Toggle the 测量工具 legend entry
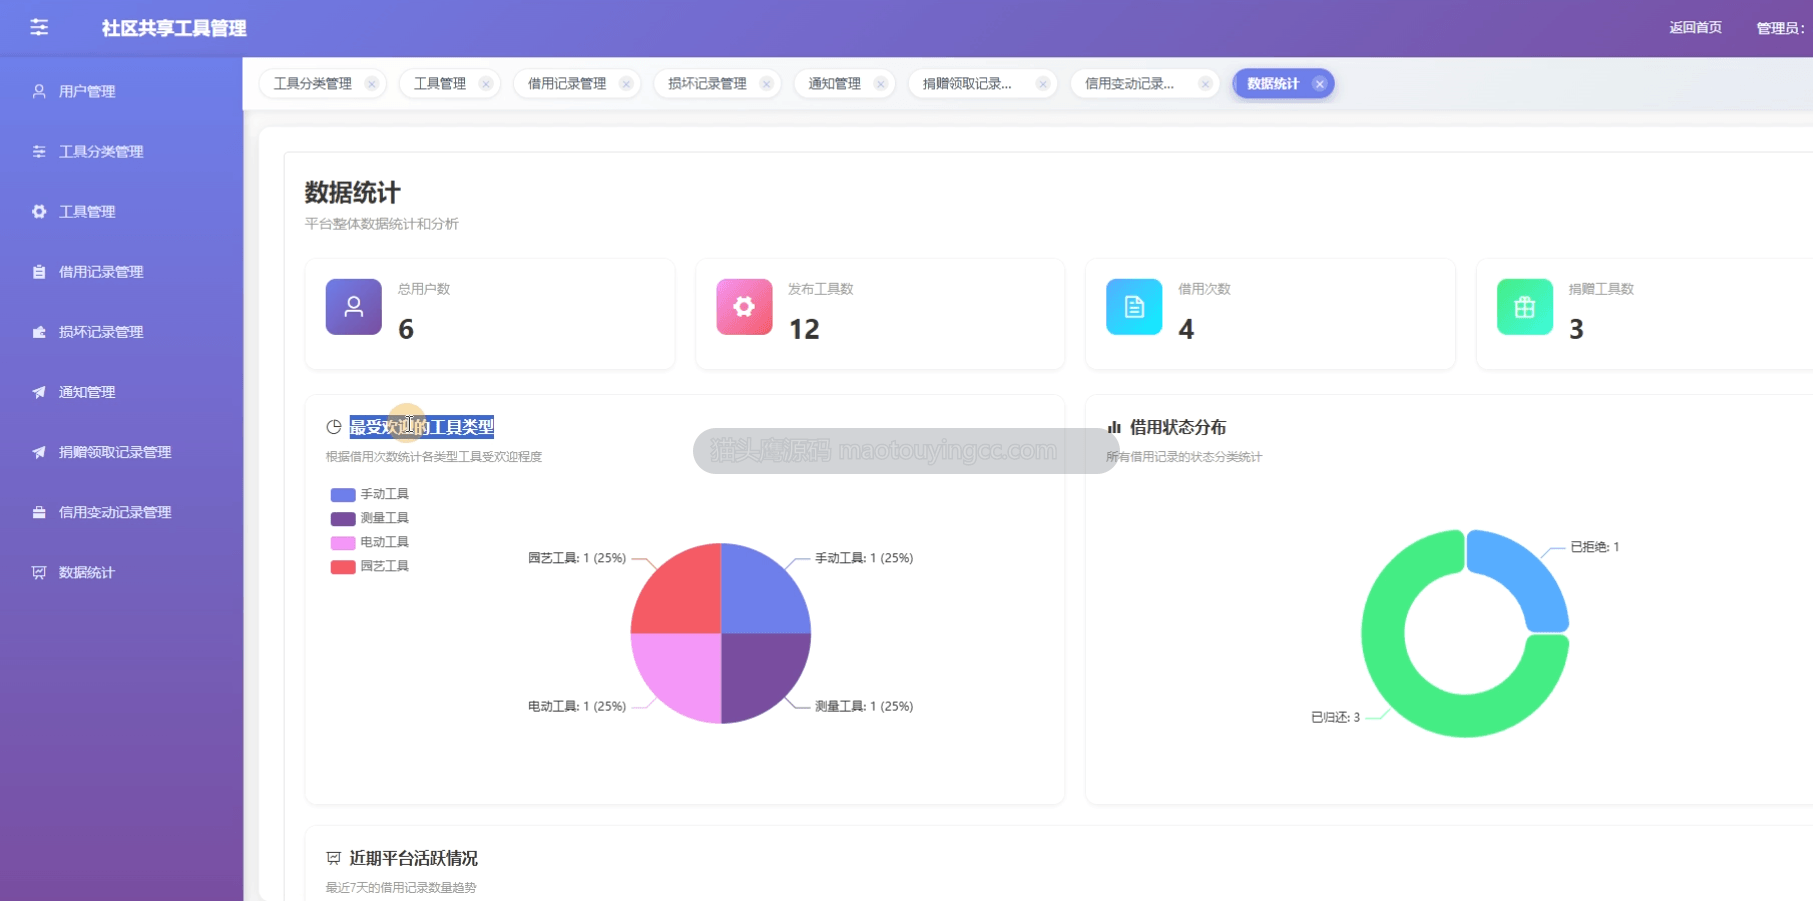1813x901 pixels. pos(369,518)
